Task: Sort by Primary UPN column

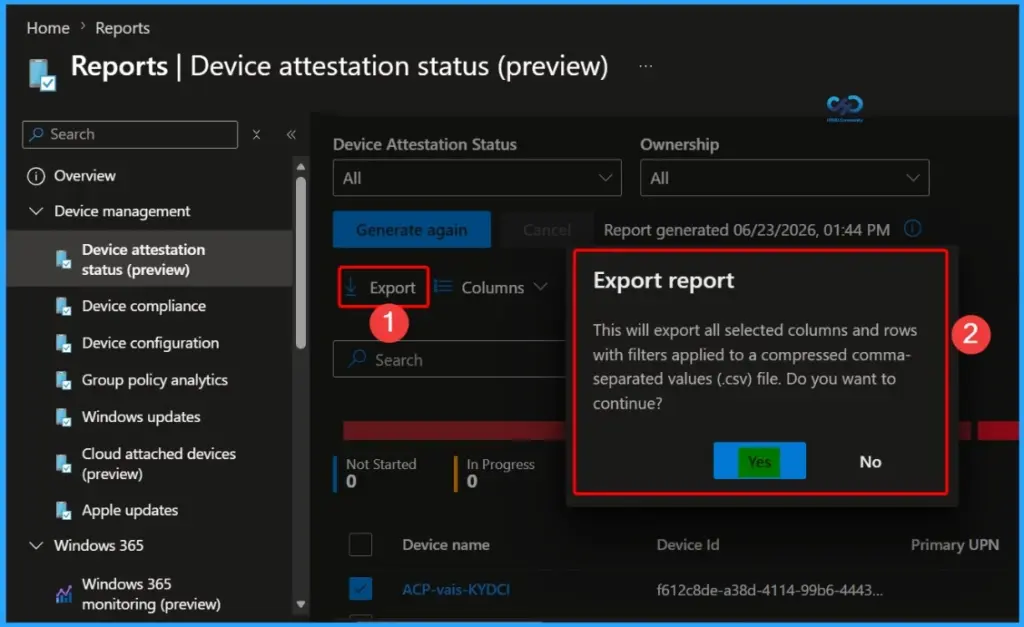Action: click(955, 545)
